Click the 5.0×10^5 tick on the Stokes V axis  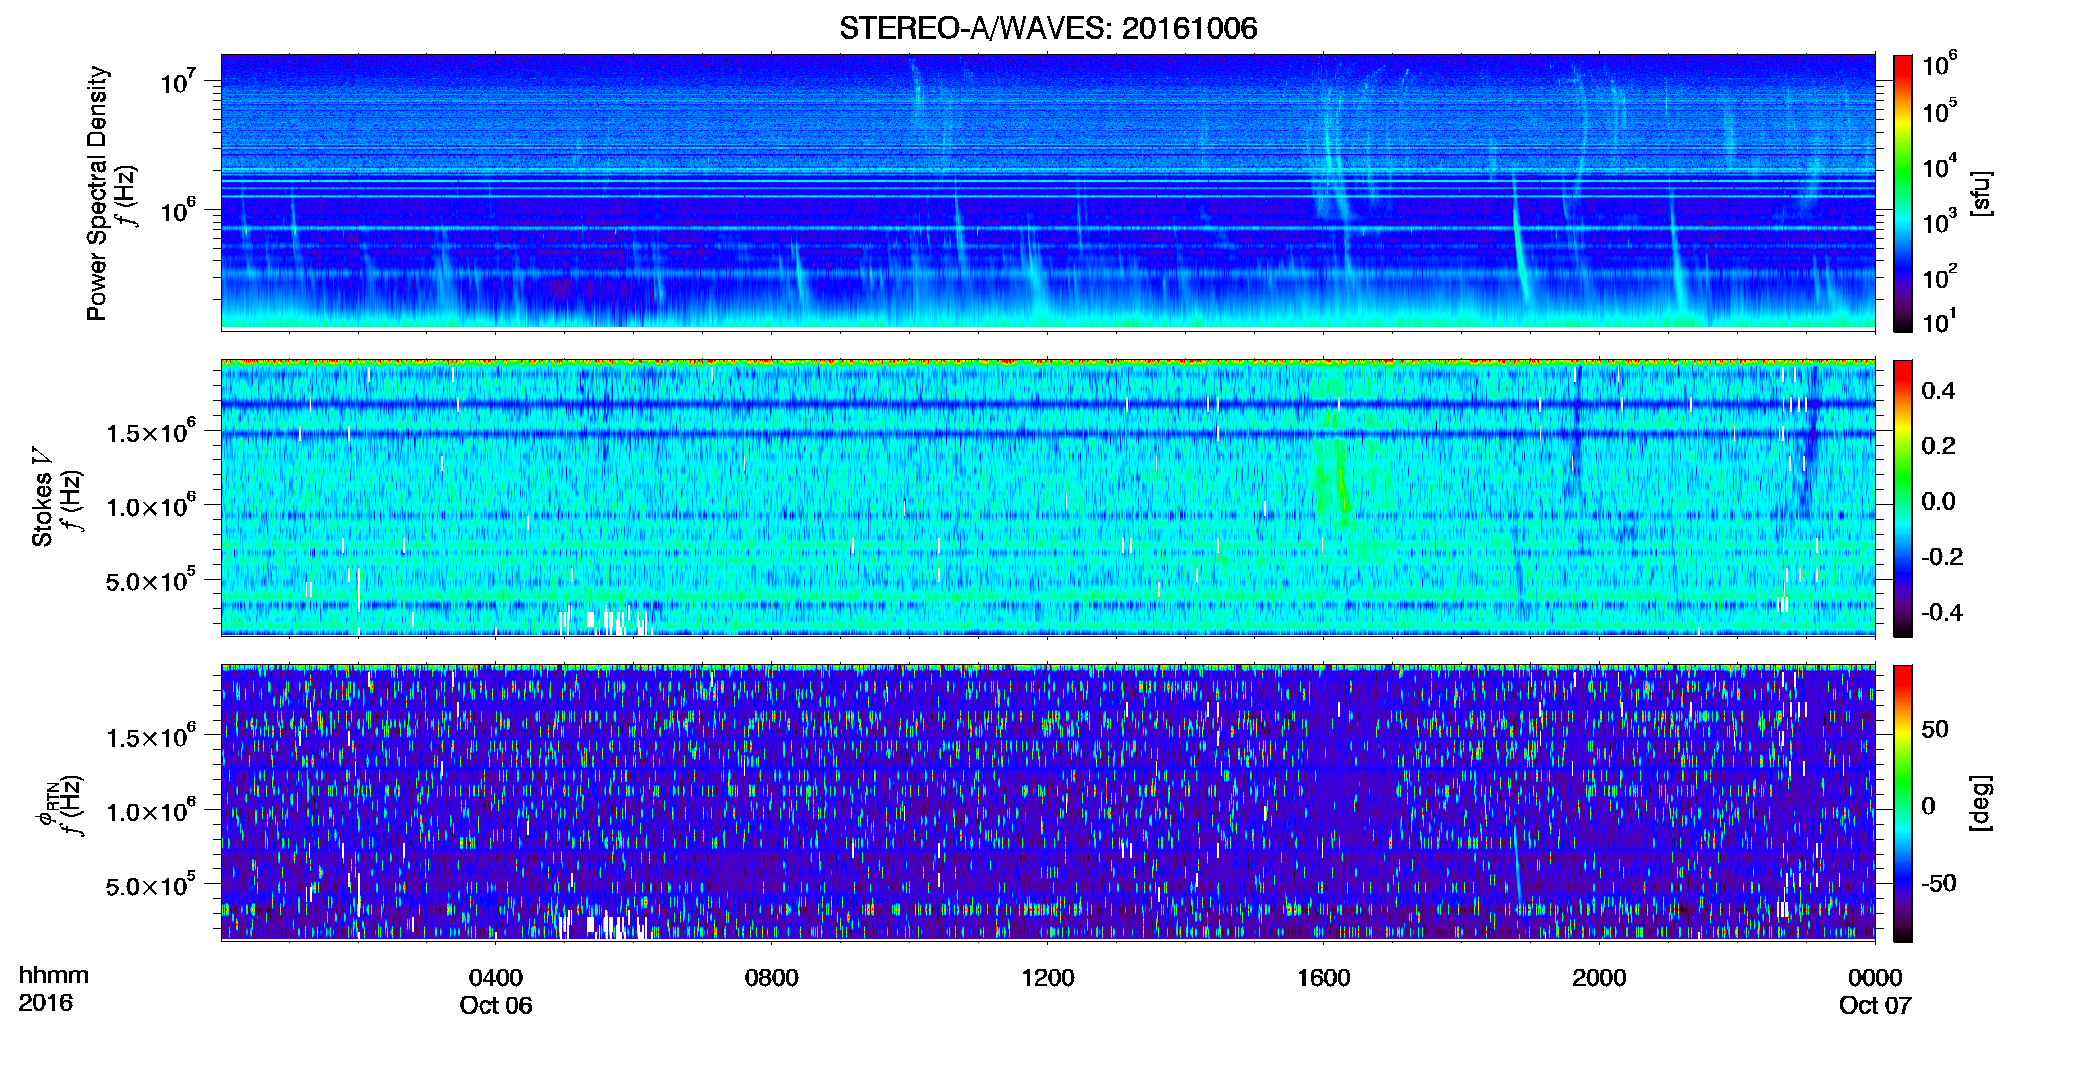tap(151, 580)
